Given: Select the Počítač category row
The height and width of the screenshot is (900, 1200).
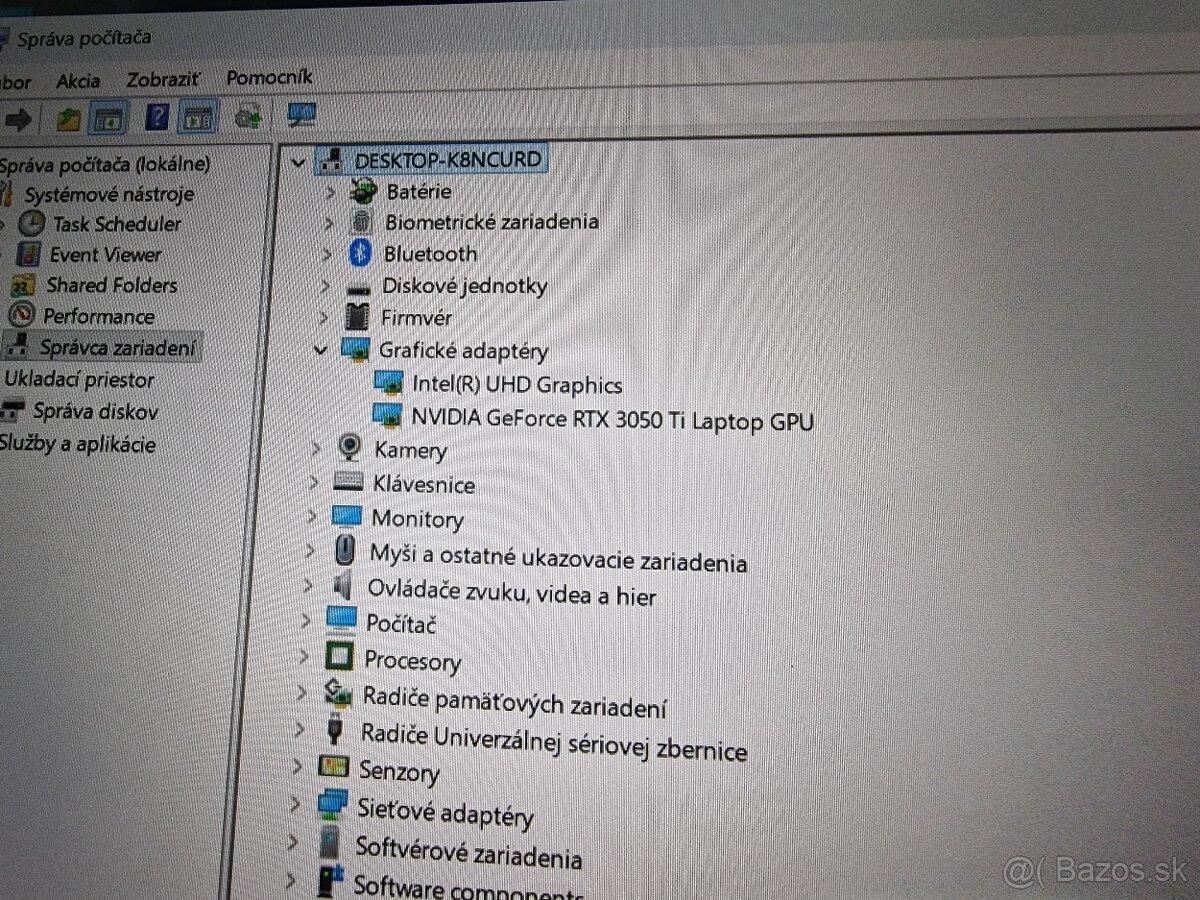Looking at the screenshot, I should coord(401,622).
